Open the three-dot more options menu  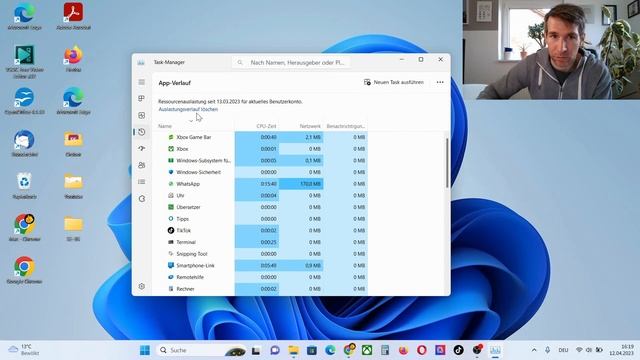point(440,82)
